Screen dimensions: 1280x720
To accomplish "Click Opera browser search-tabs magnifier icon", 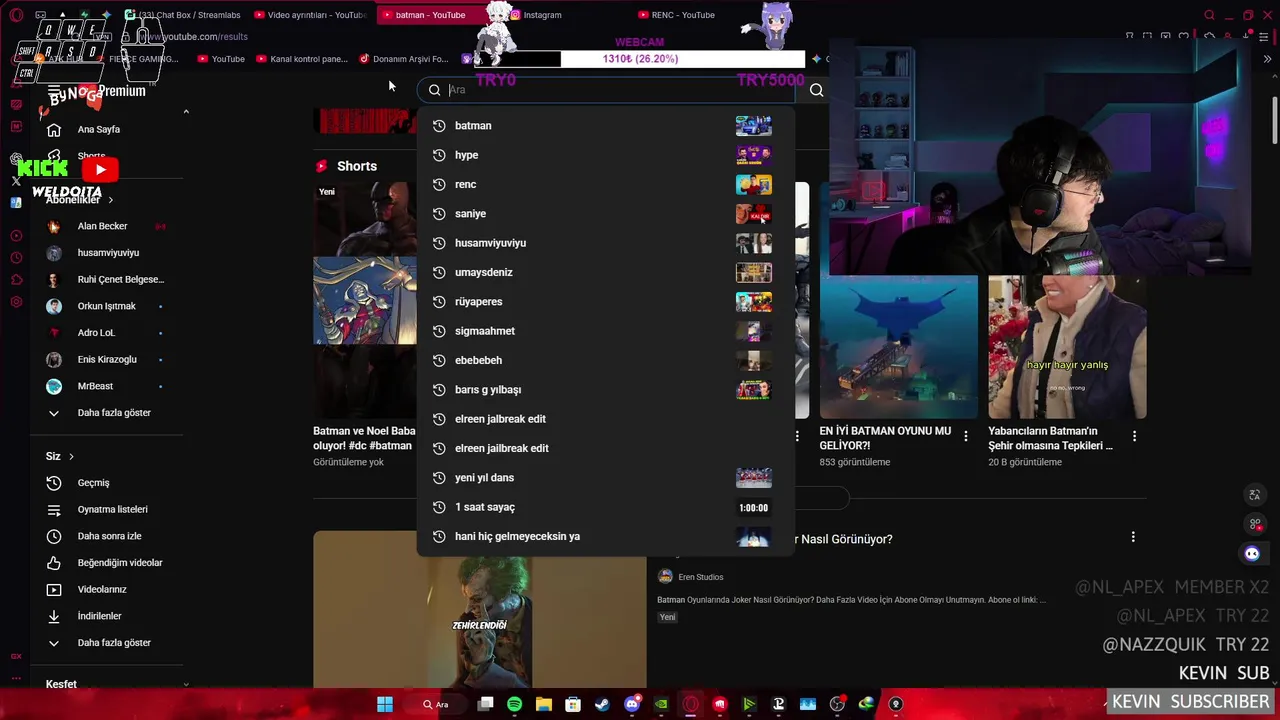I will (x=1209, y=15).
